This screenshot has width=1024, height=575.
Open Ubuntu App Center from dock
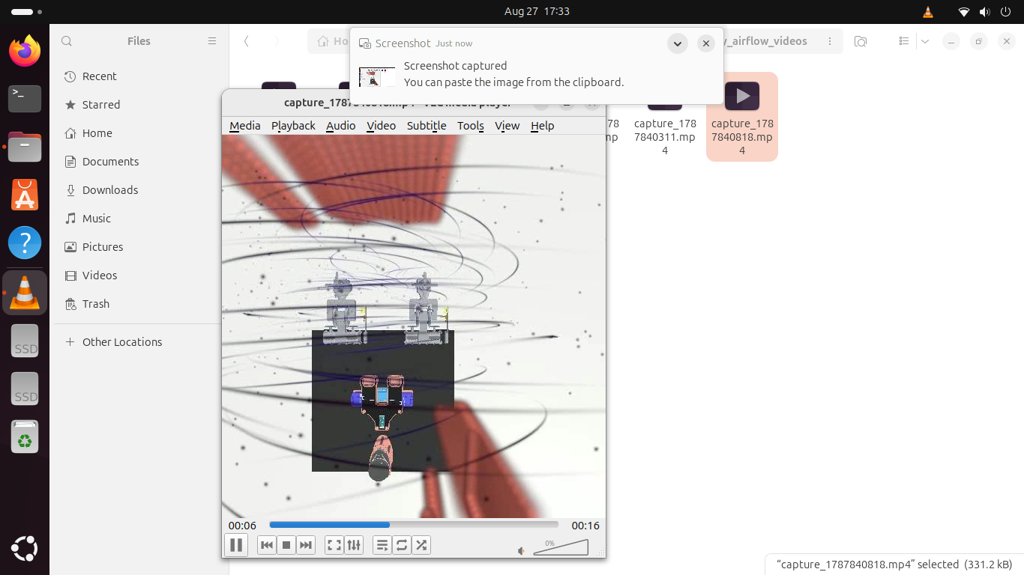click(25, 195)
